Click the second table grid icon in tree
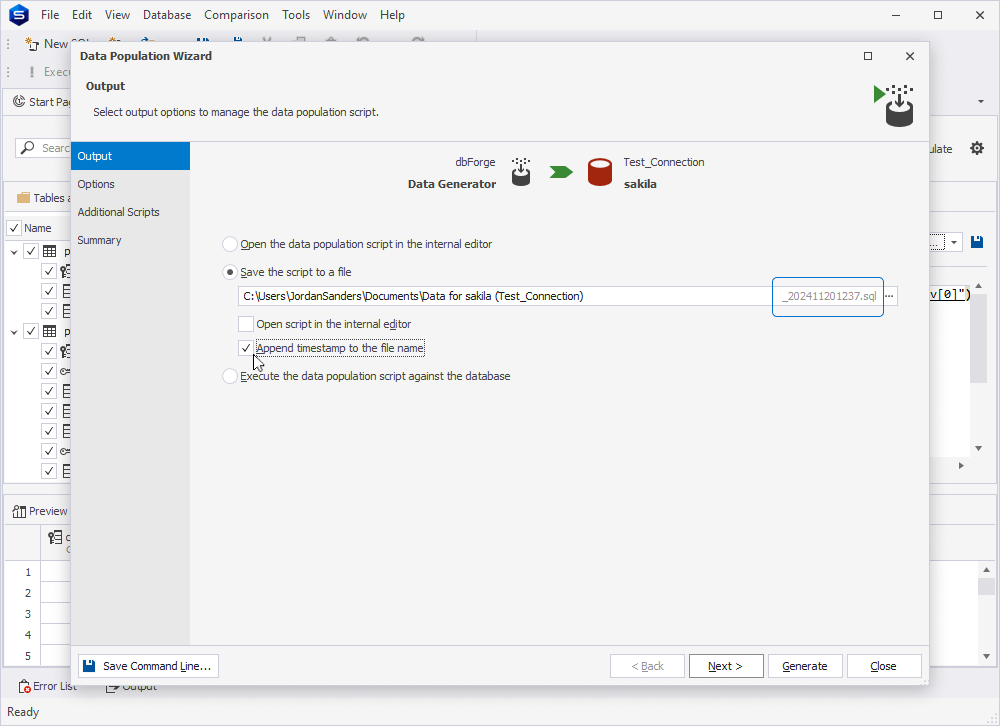 (50, 332)
